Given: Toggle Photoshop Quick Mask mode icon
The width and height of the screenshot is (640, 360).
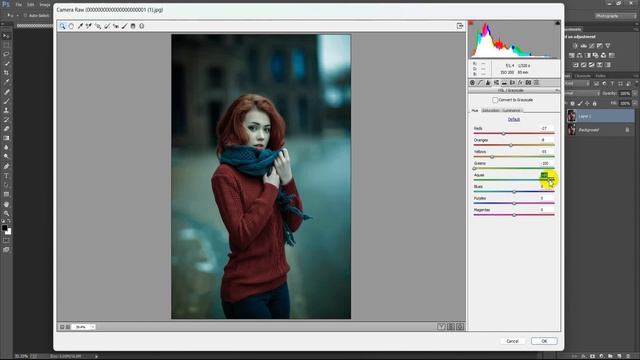Looking at the screenshot, I should pyautogui.click(x=6, y=240).
